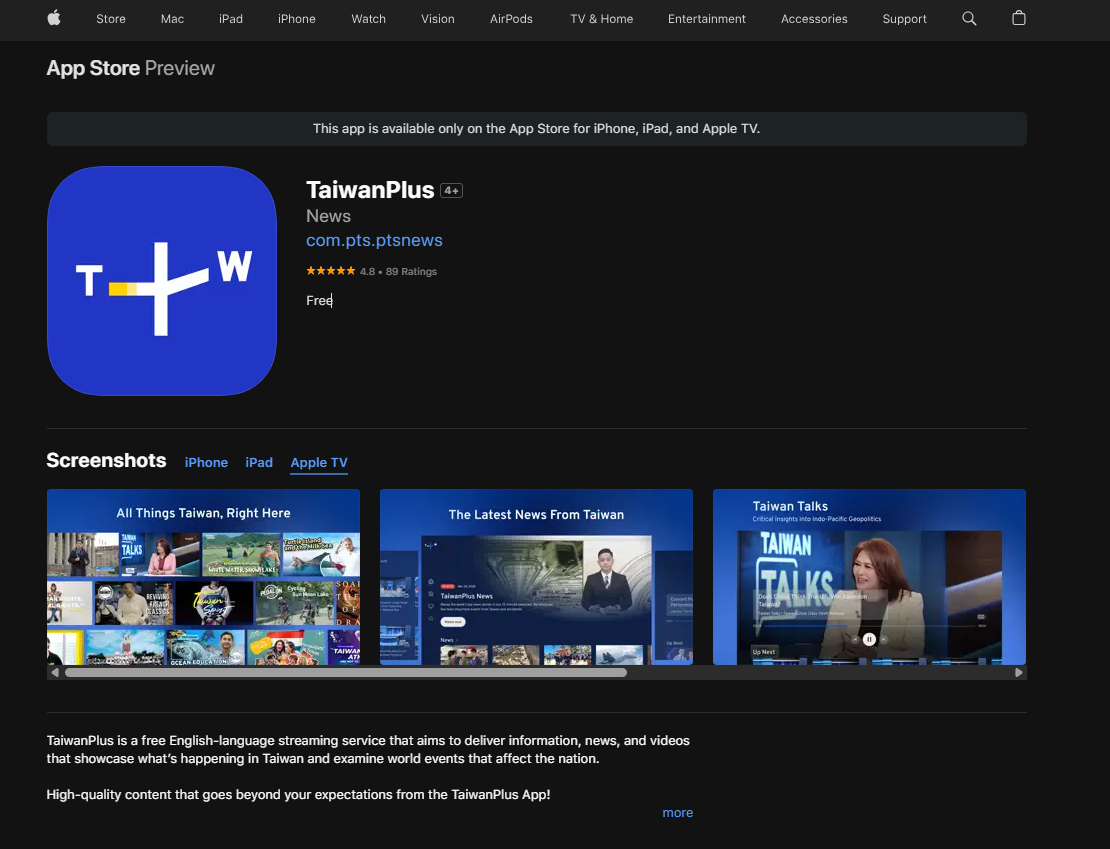Click the 4+ age rating badge
1110x849 pixels.
(452, 190)
